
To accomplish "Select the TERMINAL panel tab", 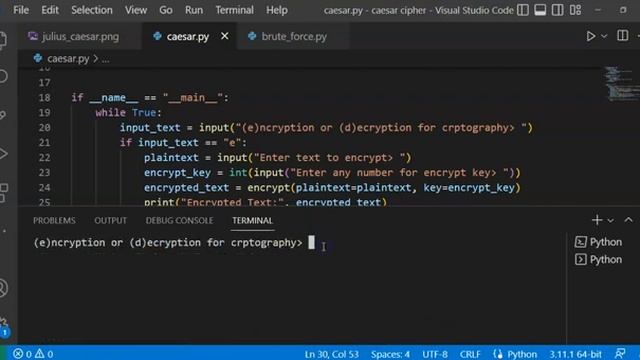I will click(x=252, y=220).
